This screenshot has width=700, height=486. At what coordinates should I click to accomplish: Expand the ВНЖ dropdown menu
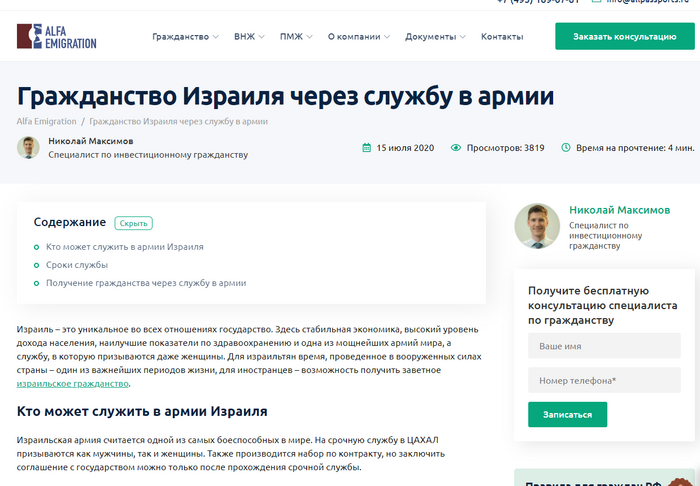pos(249,37)
